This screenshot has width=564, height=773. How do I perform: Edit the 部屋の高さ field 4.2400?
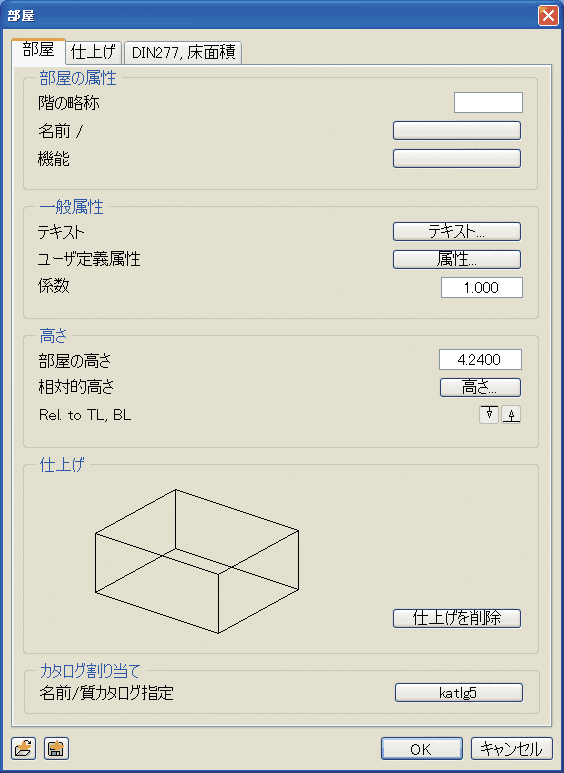(x=481, y=360)
